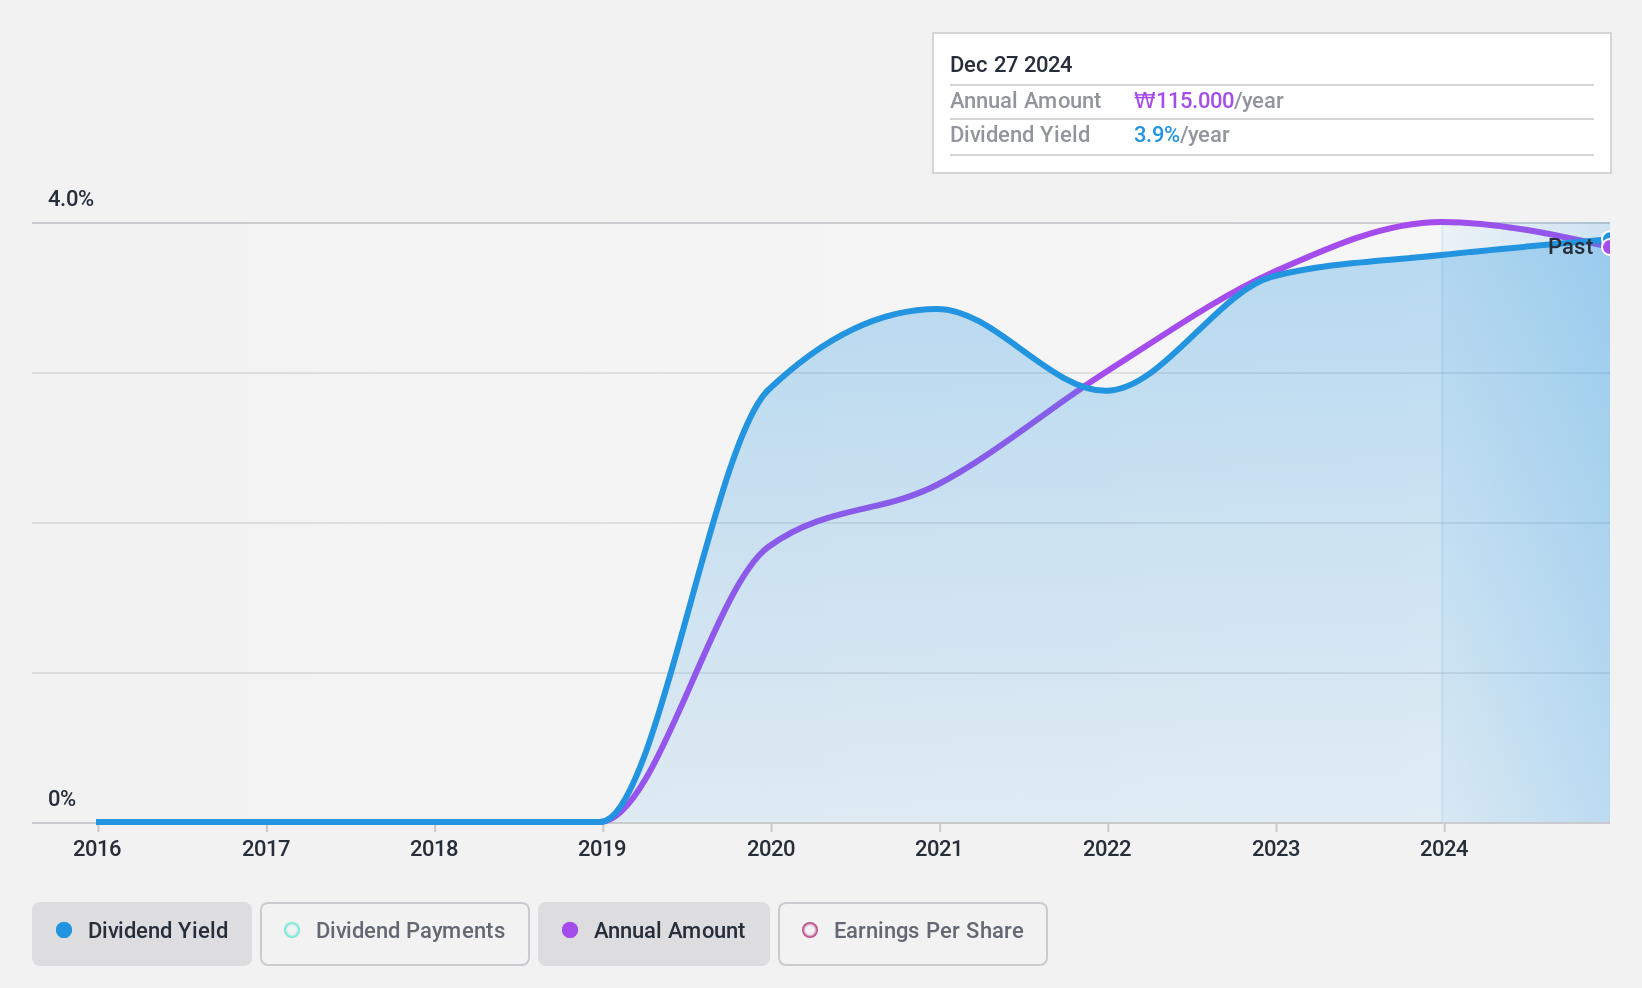Enable the Earnings Per Share series
The width and height of the screenshot is (1642, 988).
click(x=913, y=934)
